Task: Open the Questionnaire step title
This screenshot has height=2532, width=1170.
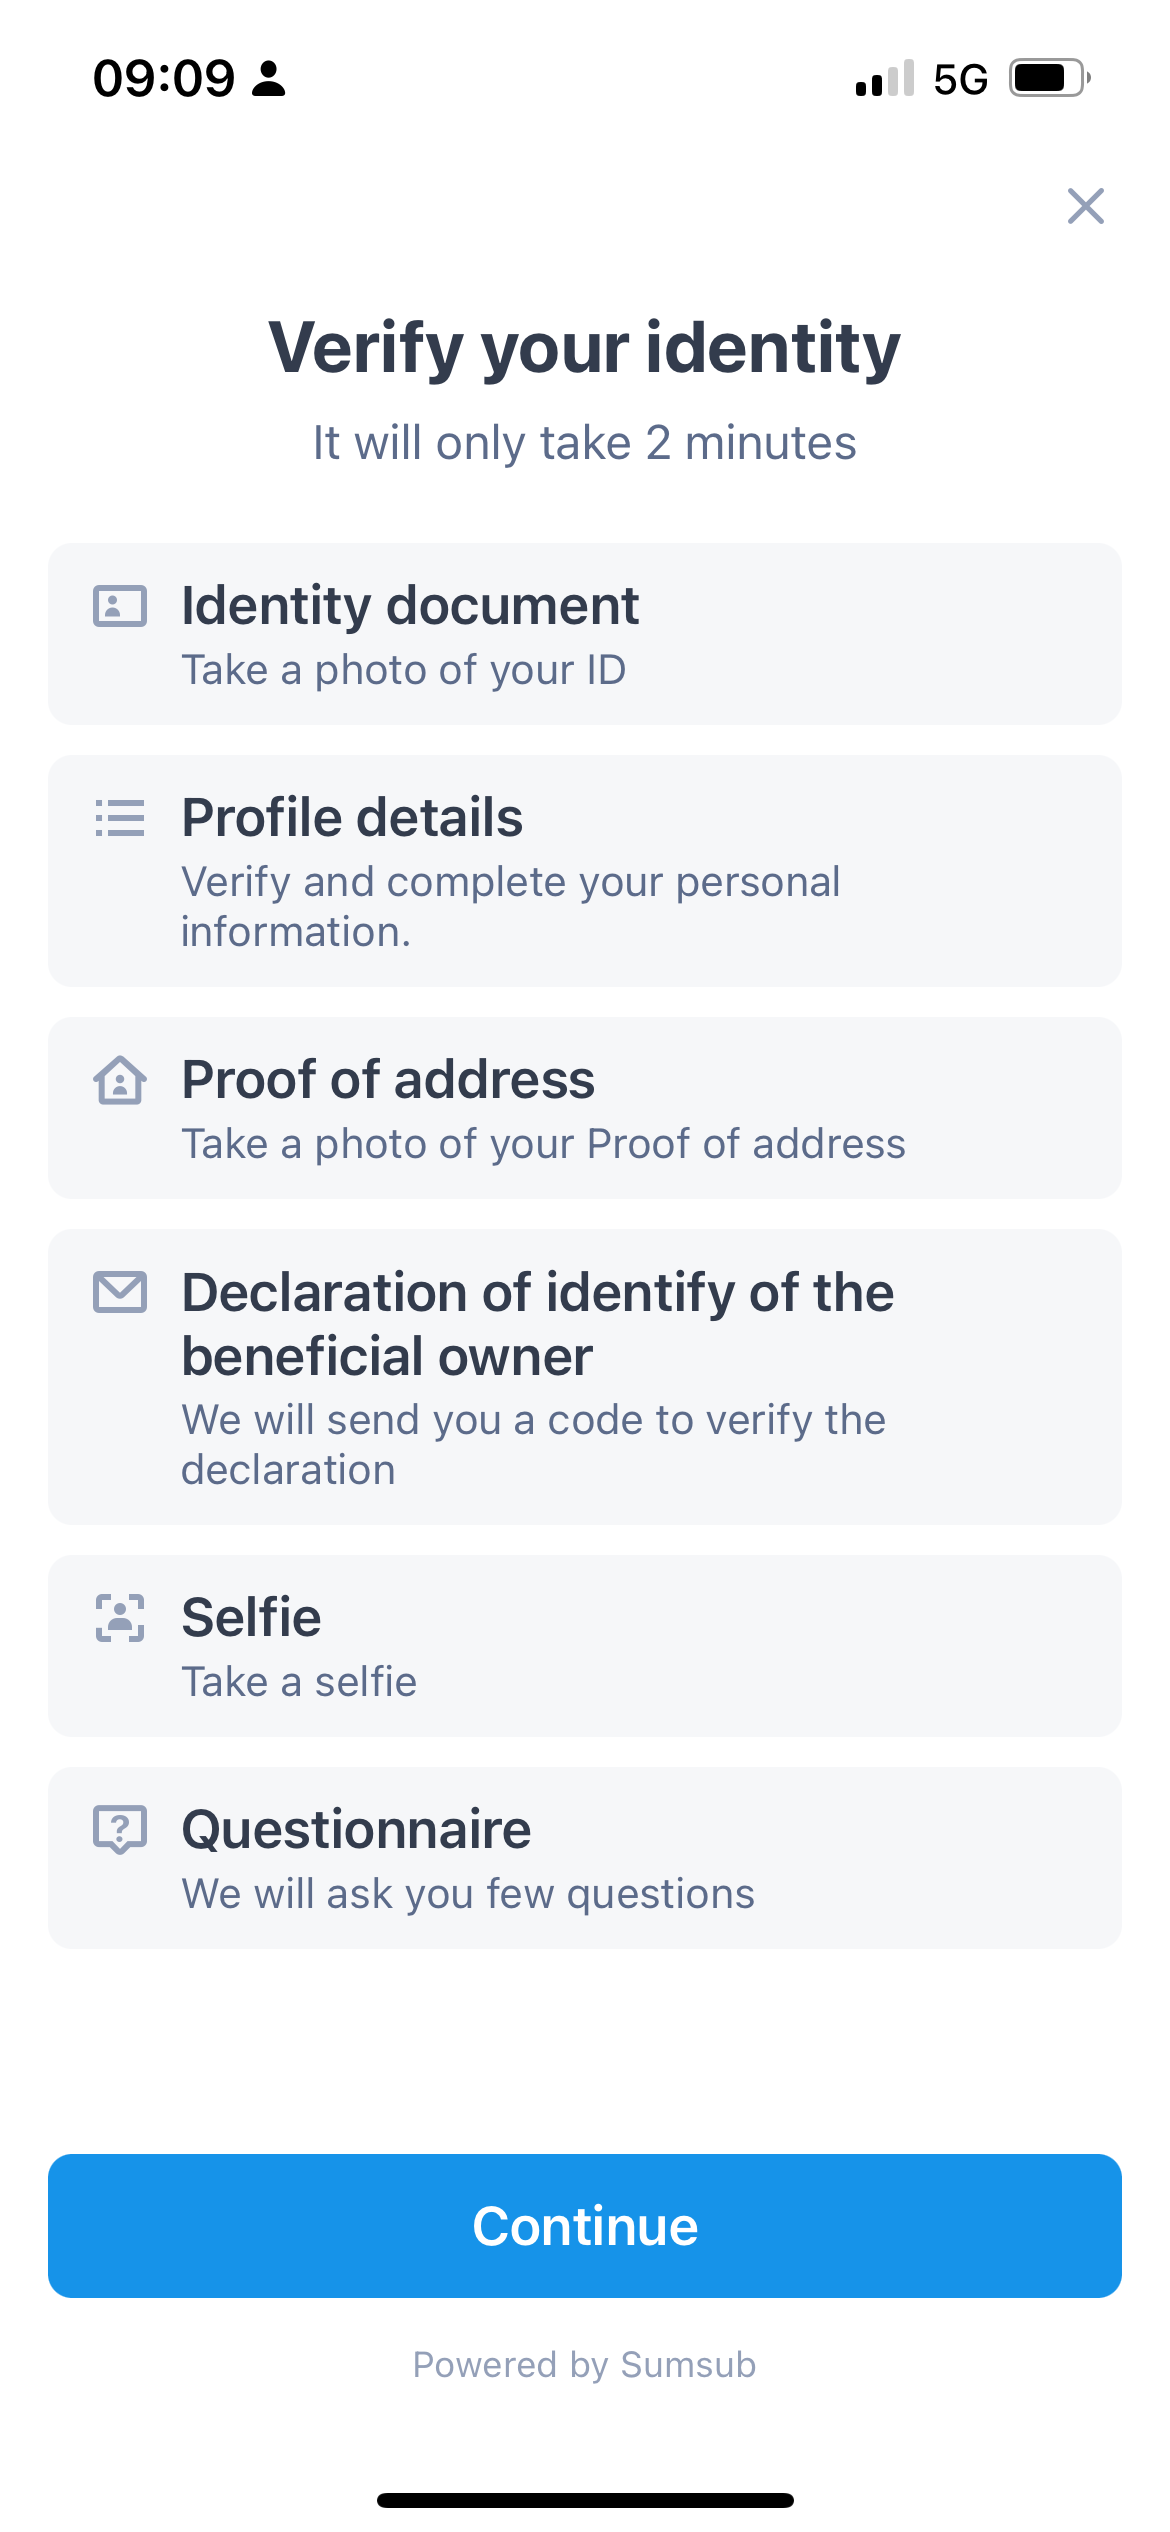Action: (356, 1830)
